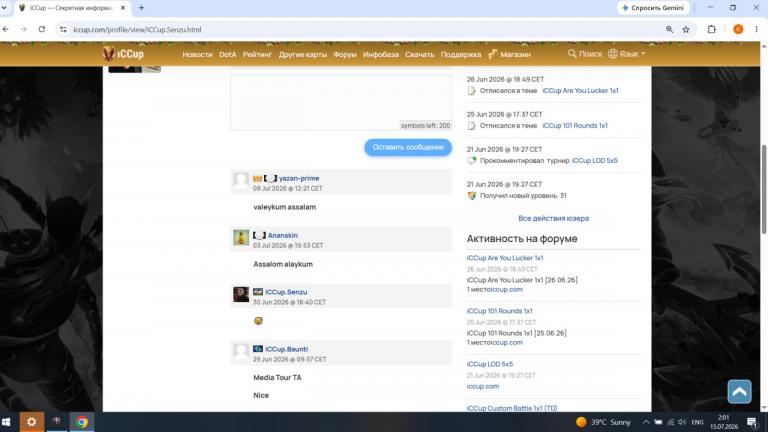Image resolution: width=768 pixels, height=432 pixels.
Task: Open iCCup LOD 5x5 tournament activity link
Action: [595, 161]
